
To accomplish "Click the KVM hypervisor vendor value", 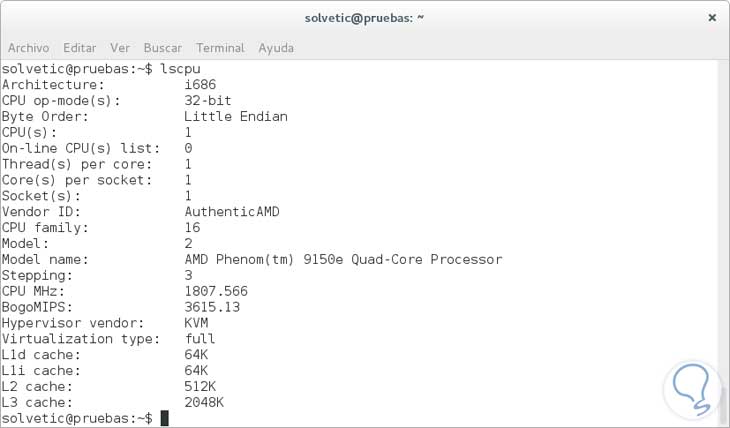I will (196, 323).
